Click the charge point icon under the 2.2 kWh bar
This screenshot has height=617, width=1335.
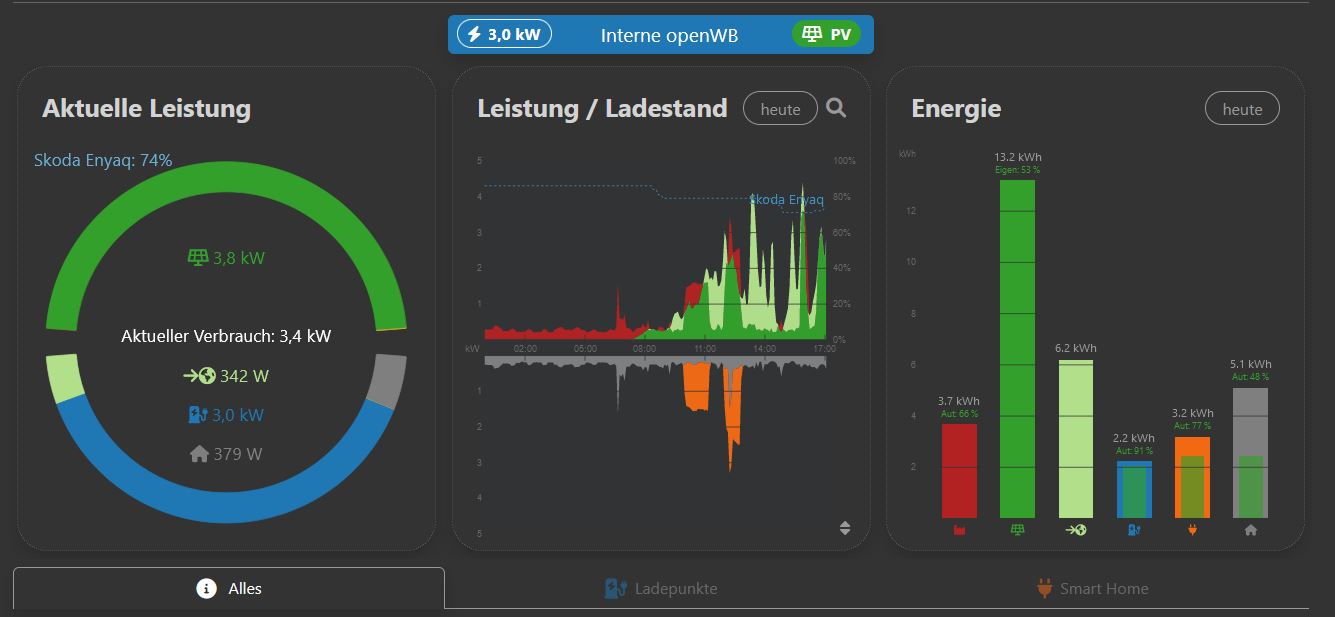click(x=1134, y=530)
